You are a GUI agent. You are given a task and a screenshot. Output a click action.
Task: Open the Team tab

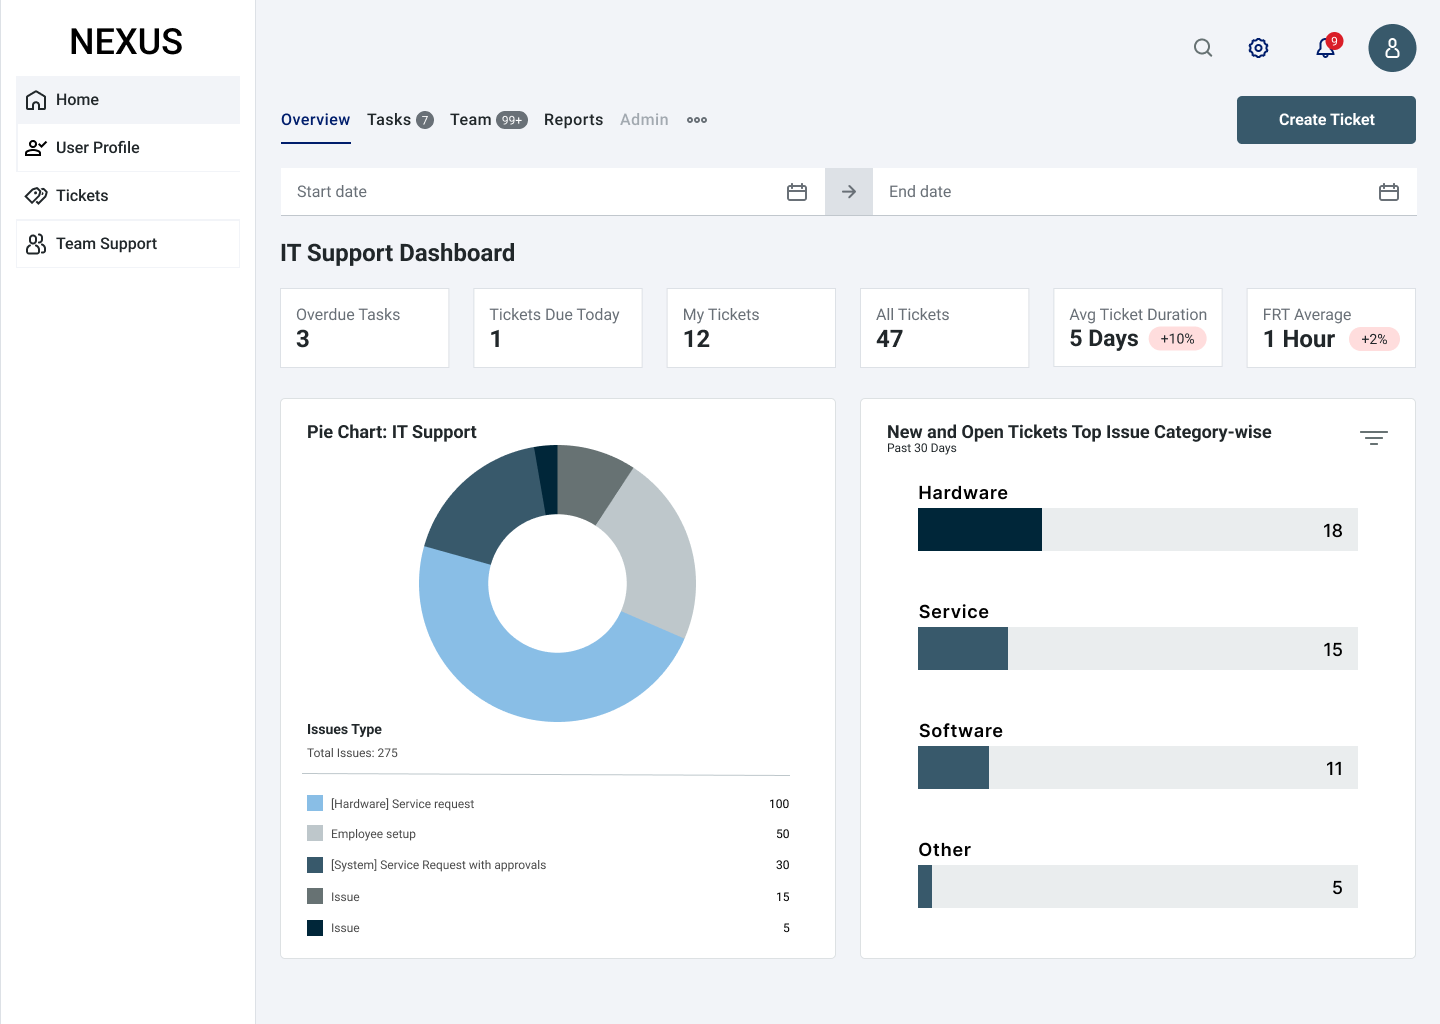tap(489, 120)
